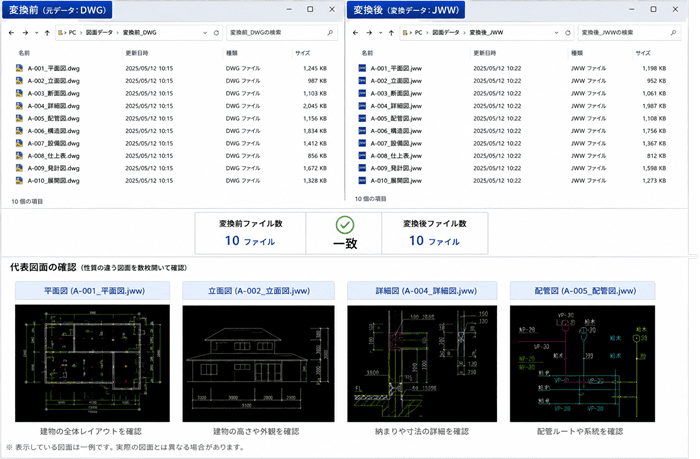The height and width of the screenshot is (459, 700).
Task: Select the A-003_断面図.jww file icon
Action: [362, 93]
